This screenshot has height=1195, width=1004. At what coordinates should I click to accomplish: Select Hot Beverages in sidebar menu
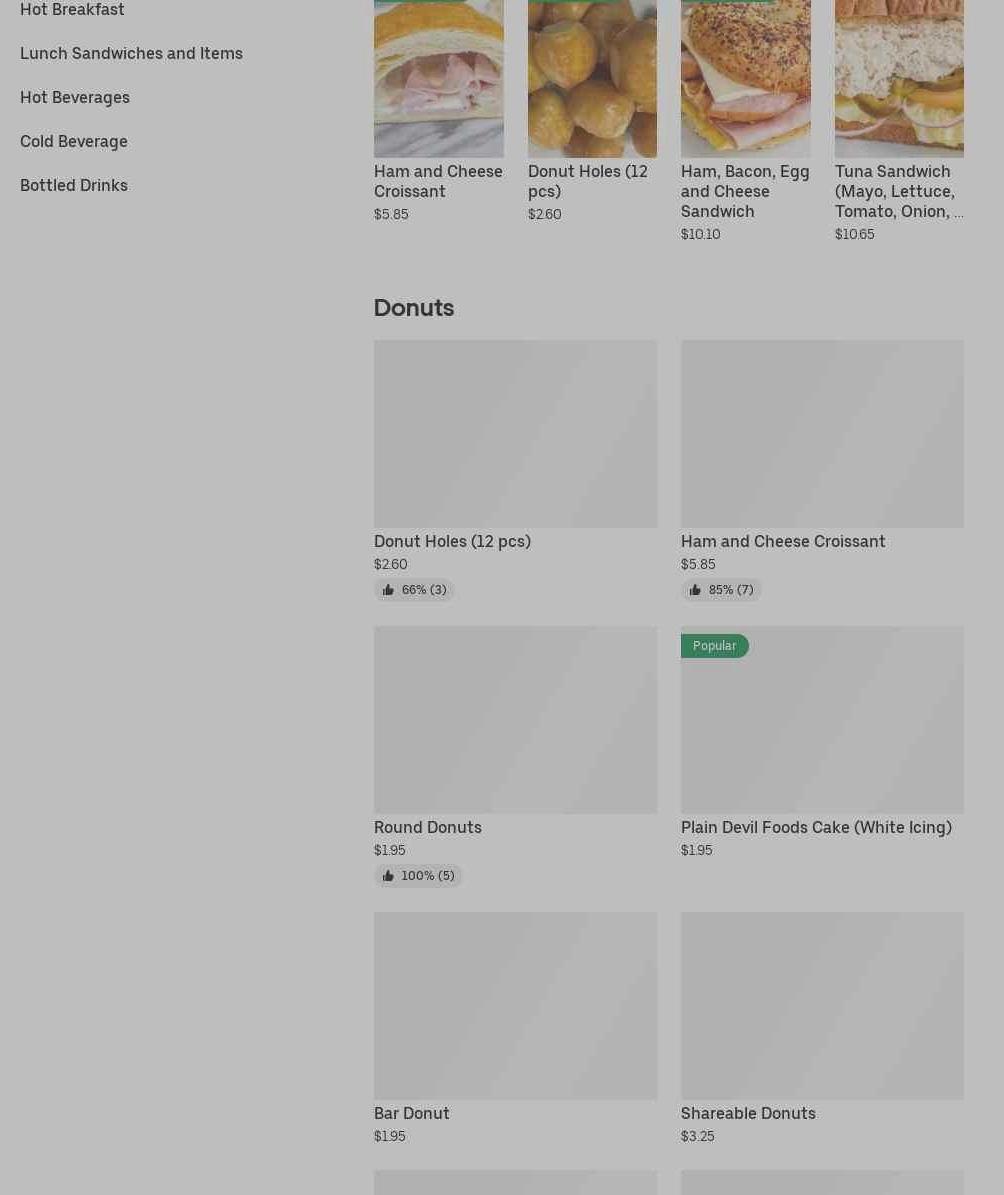75,98
